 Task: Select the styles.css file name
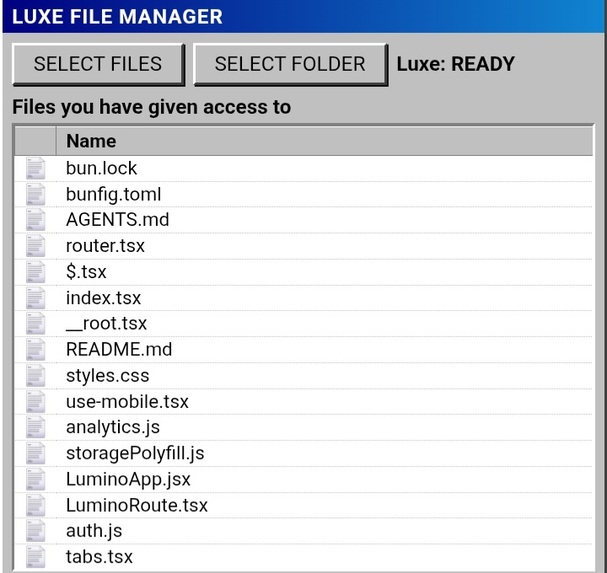[108, 376]
